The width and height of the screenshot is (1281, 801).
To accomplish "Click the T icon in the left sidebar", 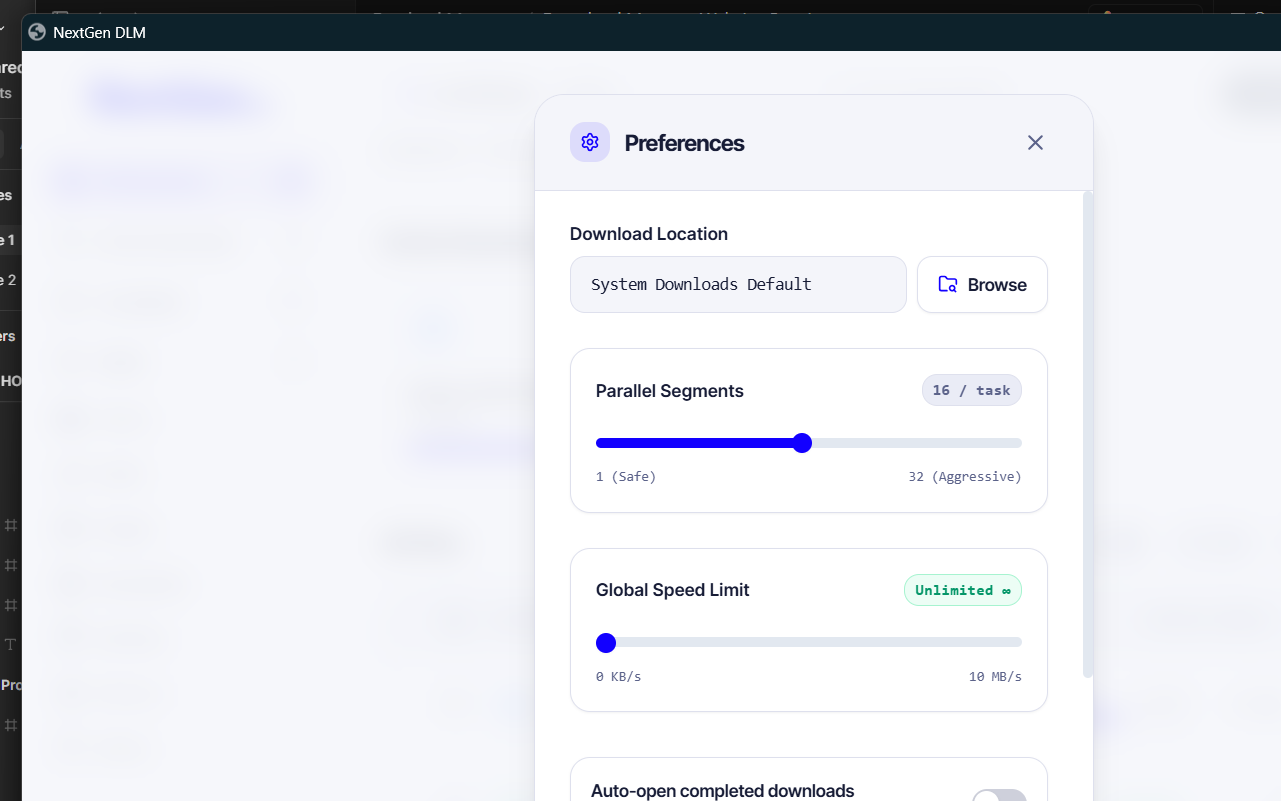I will click(11, 645).
